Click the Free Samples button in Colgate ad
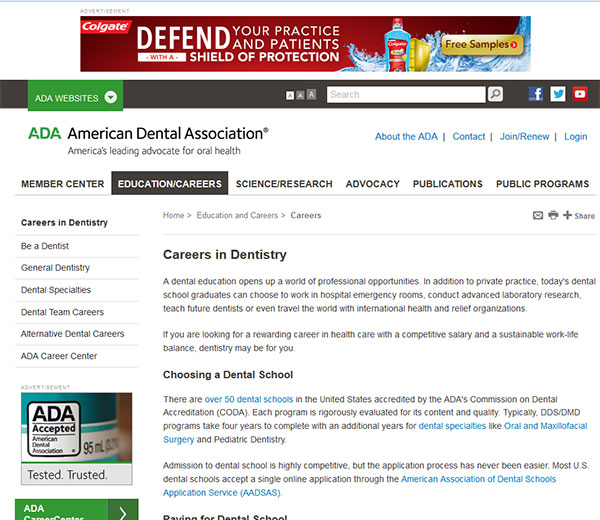 482,45
